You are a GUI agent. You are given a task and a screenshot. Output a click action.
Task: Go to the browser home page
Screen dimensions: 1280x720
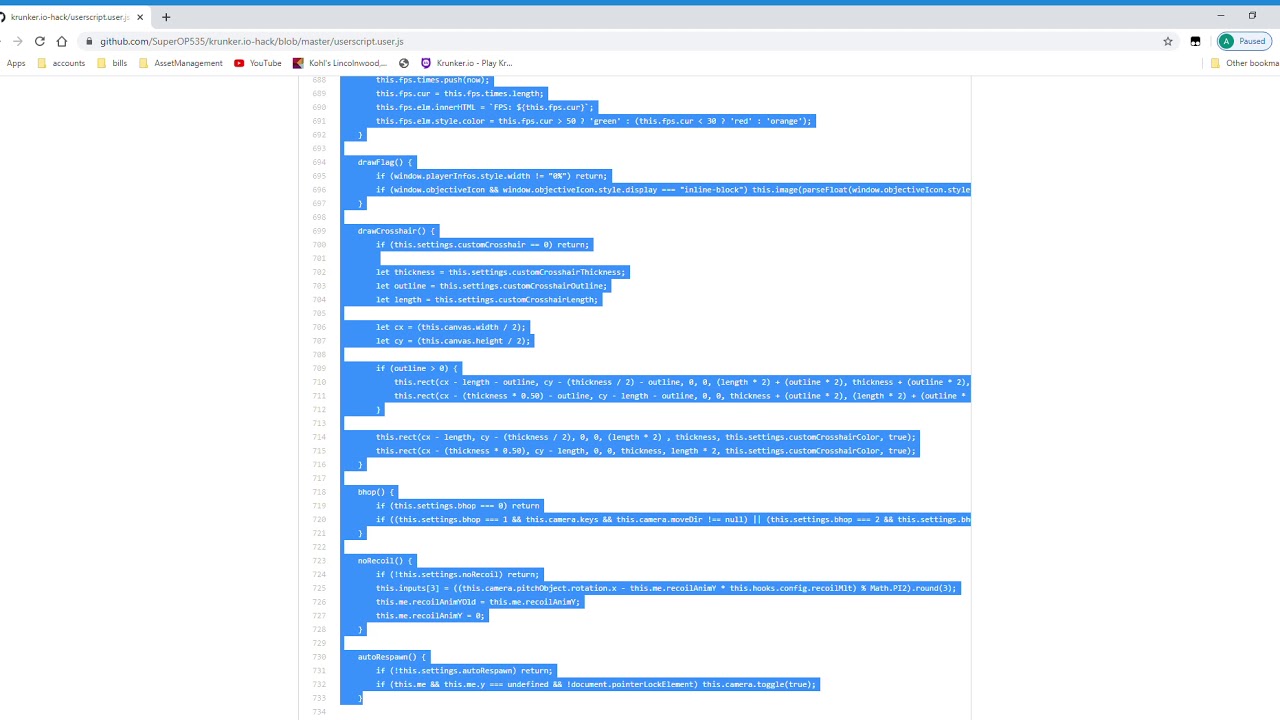pyautogui.click(x=62, y=41)
